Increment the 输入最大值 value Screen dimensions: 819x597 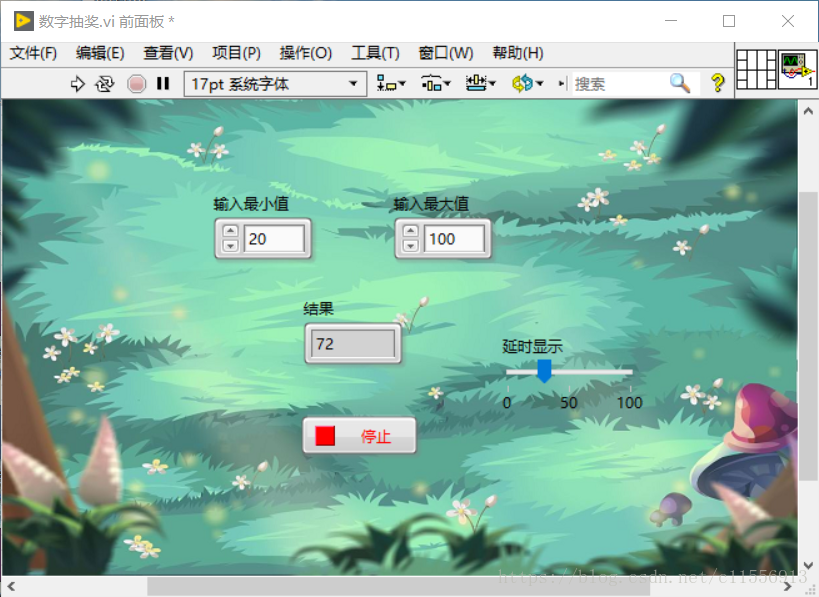[411, 231]
